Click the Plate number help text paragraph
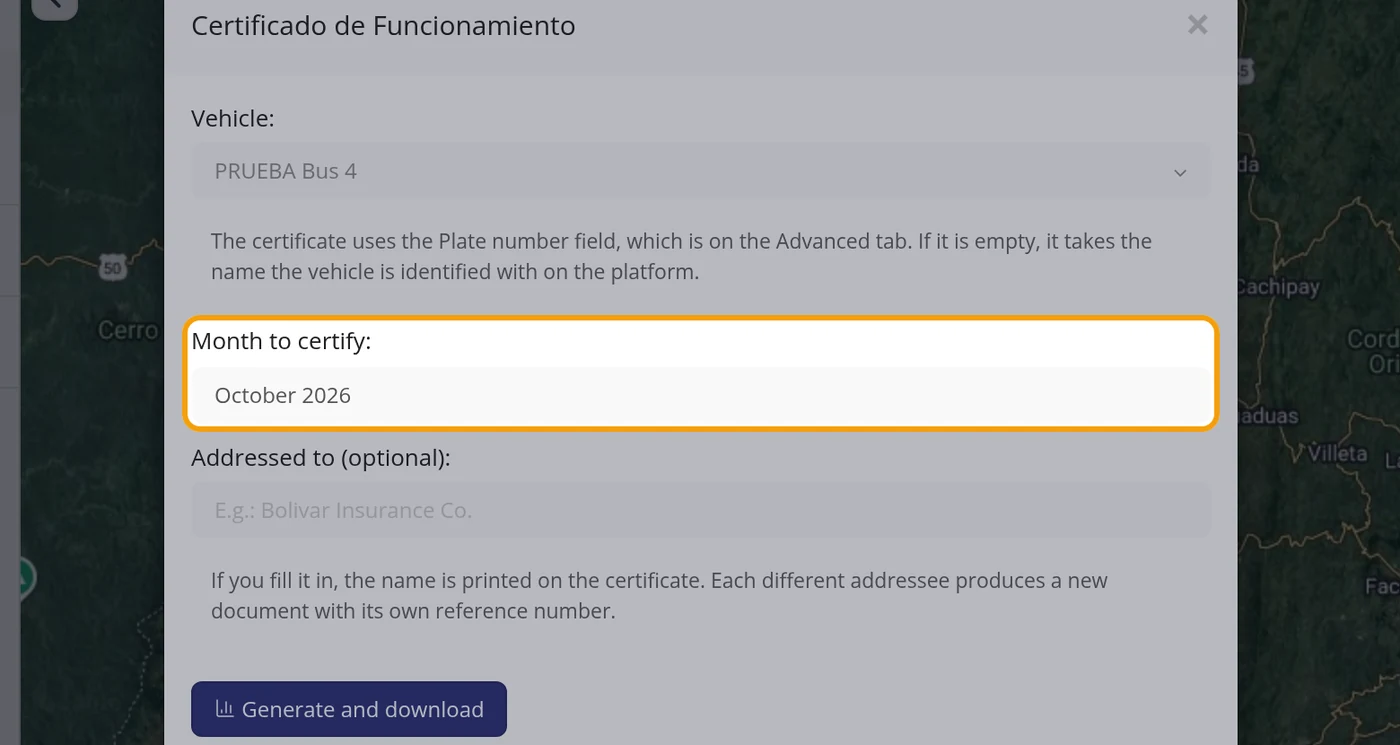 tap(681, 256)
